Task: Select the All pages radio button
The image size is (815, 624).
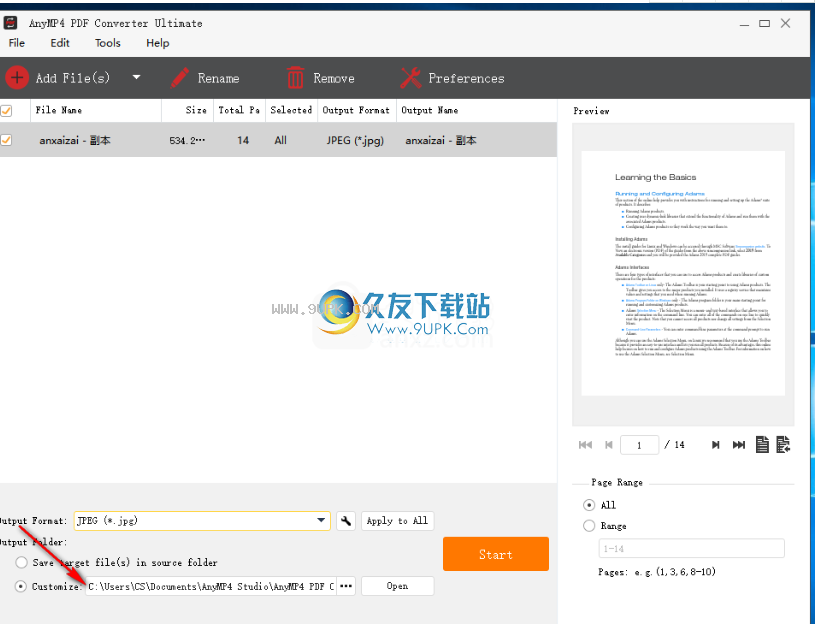Action: coord(589,505)
